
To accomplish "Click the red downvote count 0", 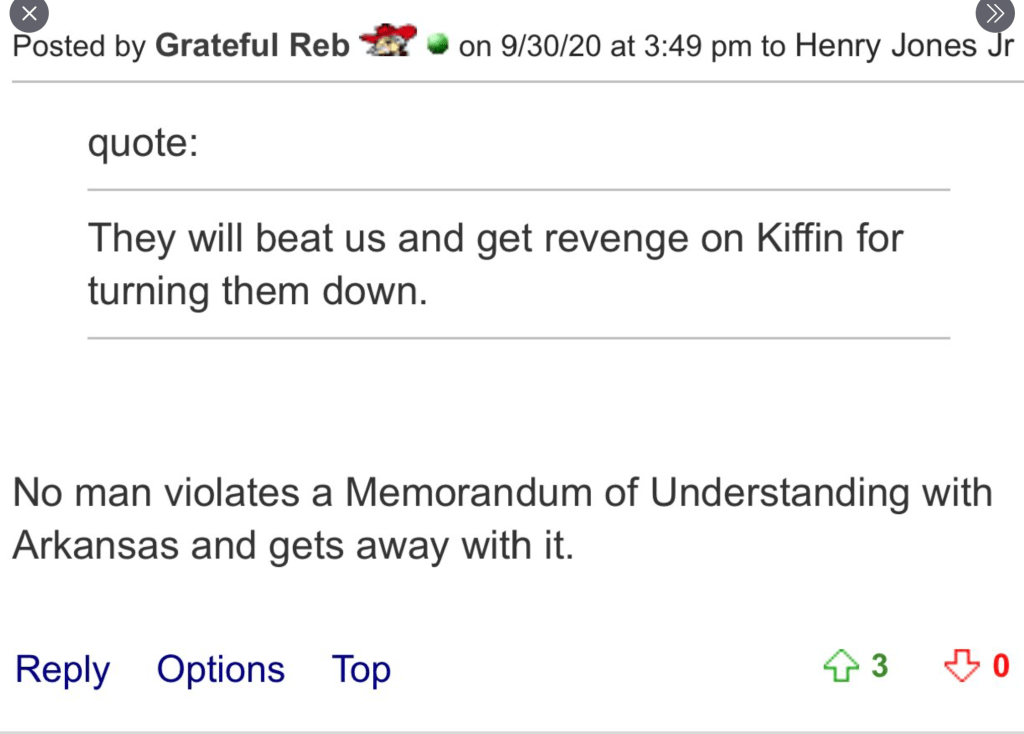I will pyautogui.click(x=1000, y=666).
